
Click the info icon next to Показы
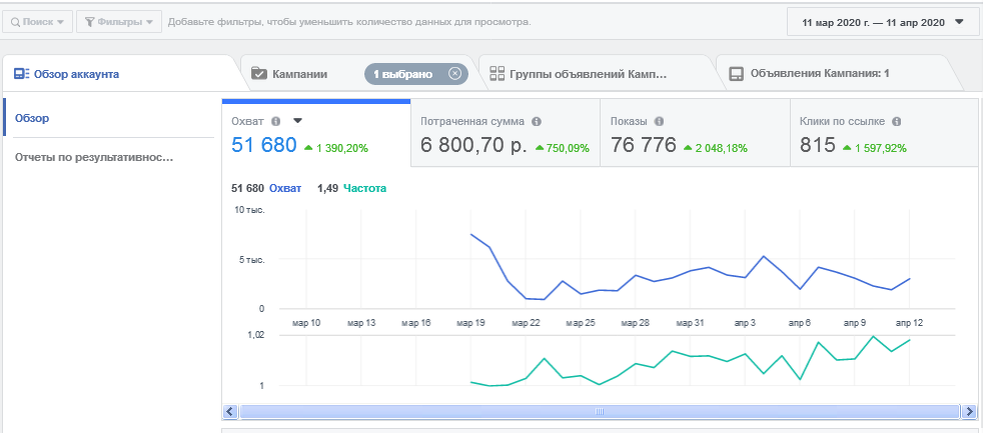tap(659, 122)
